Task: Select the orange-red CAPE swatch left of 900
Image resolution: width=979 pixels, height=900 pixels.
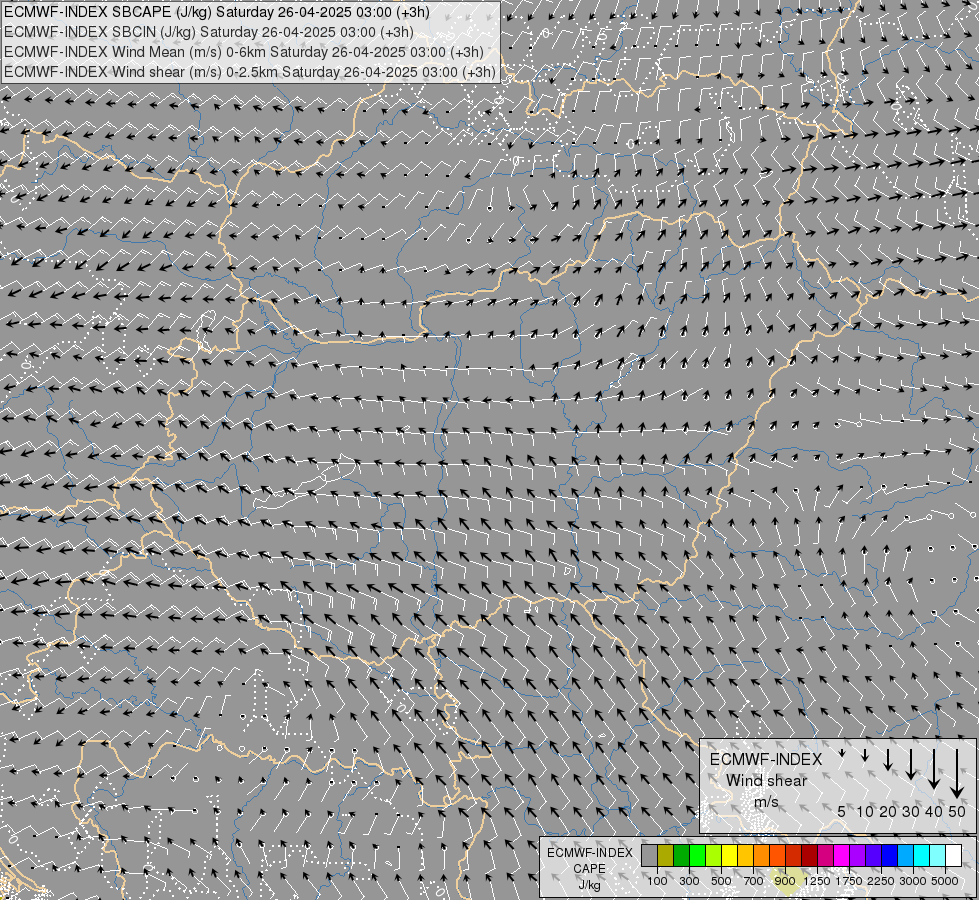Action: [777, 855]
